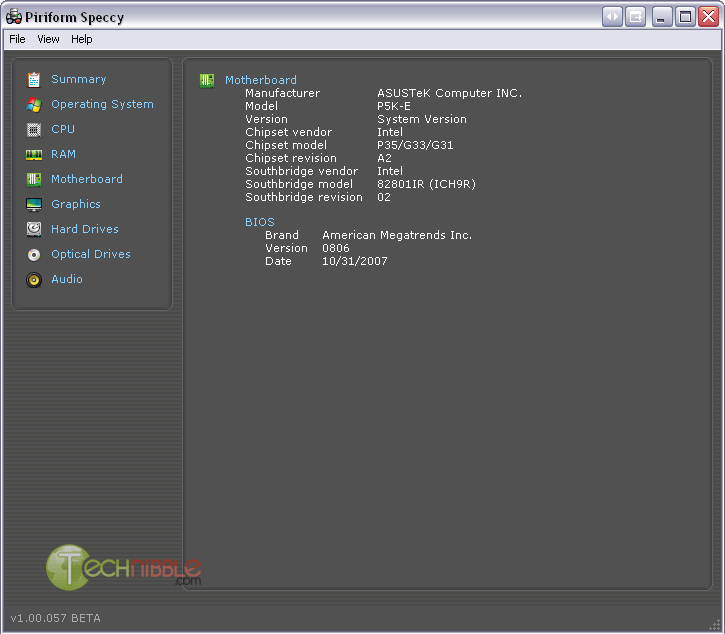
Task: Select the 10/31/2007 BIOS date
Action: click(x=355, y=261)
